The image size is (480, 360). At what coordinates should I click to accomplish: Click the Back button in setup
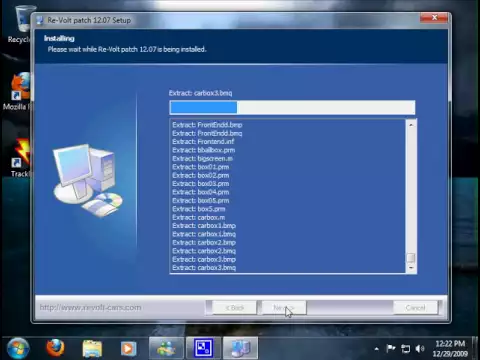click(235, 308)
